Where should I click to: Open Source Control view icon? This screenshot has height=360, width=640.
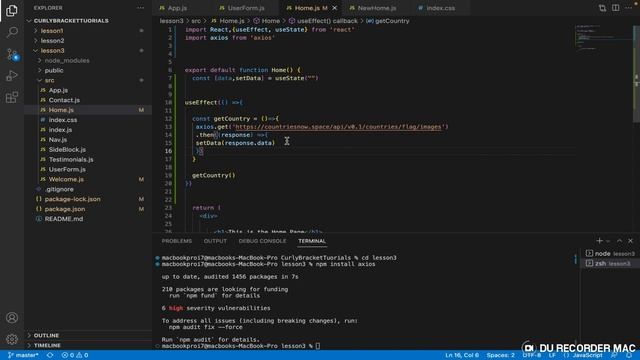point(12,54)
